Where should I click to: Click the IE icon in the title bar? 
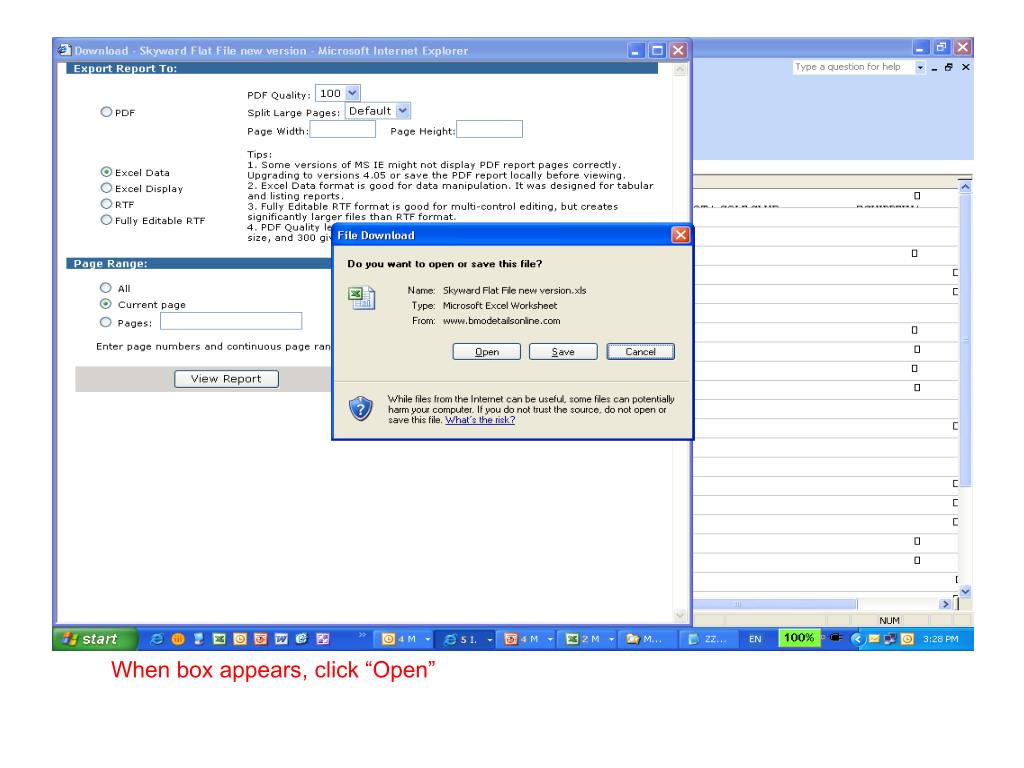pyautogui.click(x=64, y=50)
